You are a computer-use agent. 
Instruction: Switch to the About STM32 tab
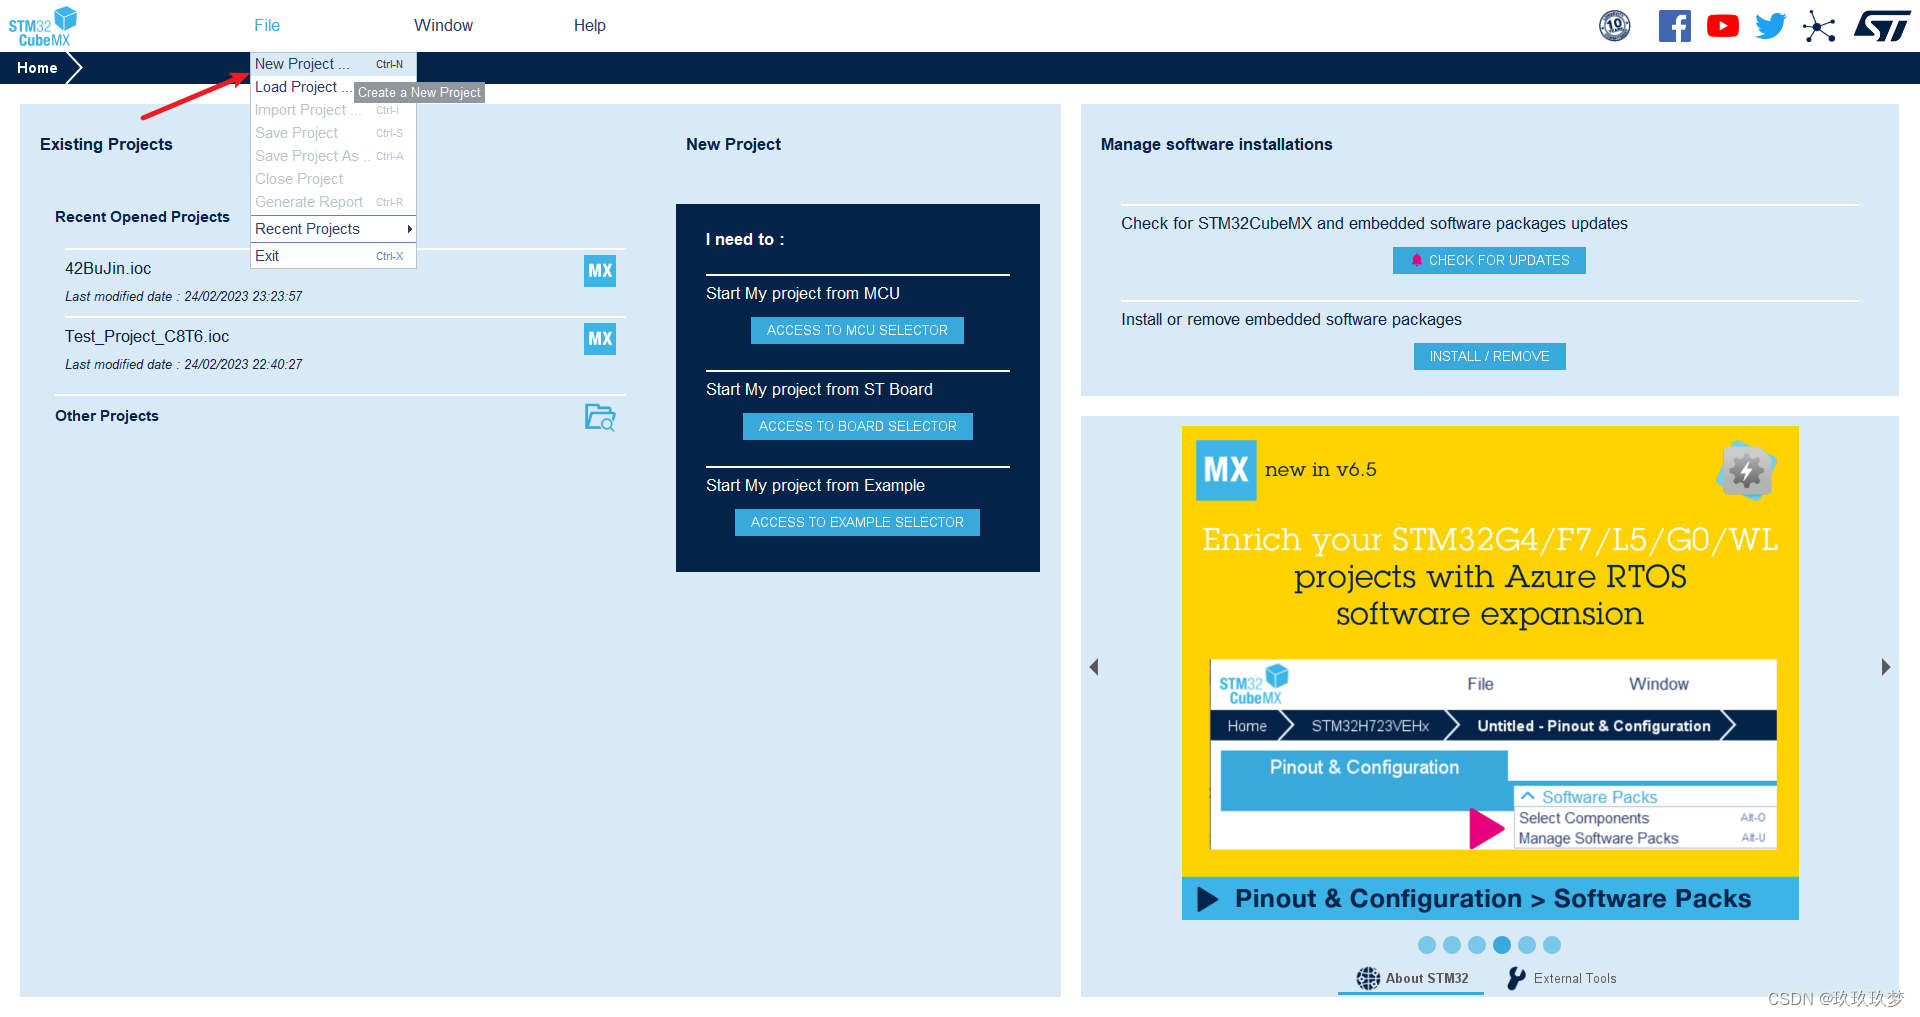1413,978
